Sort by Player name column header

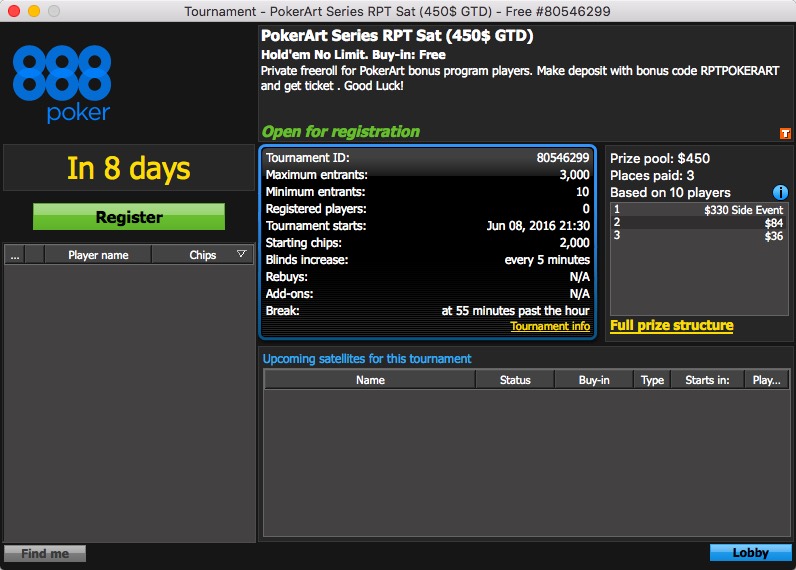pyautogui.click(x=98, y=255)
